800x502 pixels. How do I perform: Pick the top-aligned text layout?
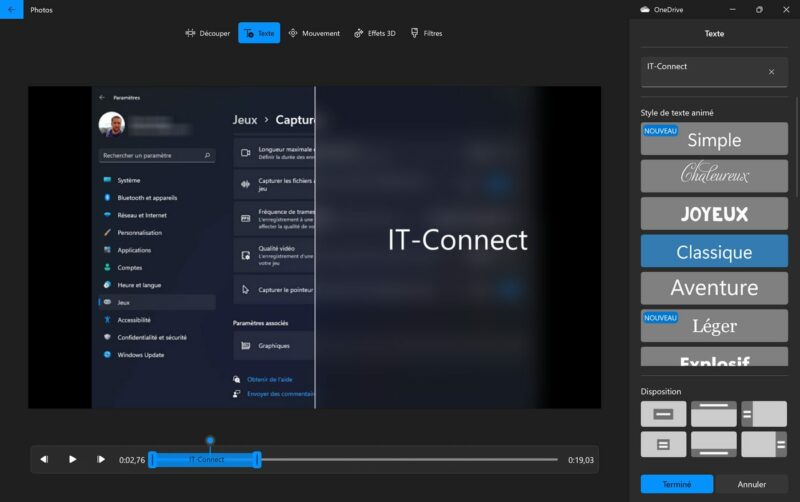point(714,414)
